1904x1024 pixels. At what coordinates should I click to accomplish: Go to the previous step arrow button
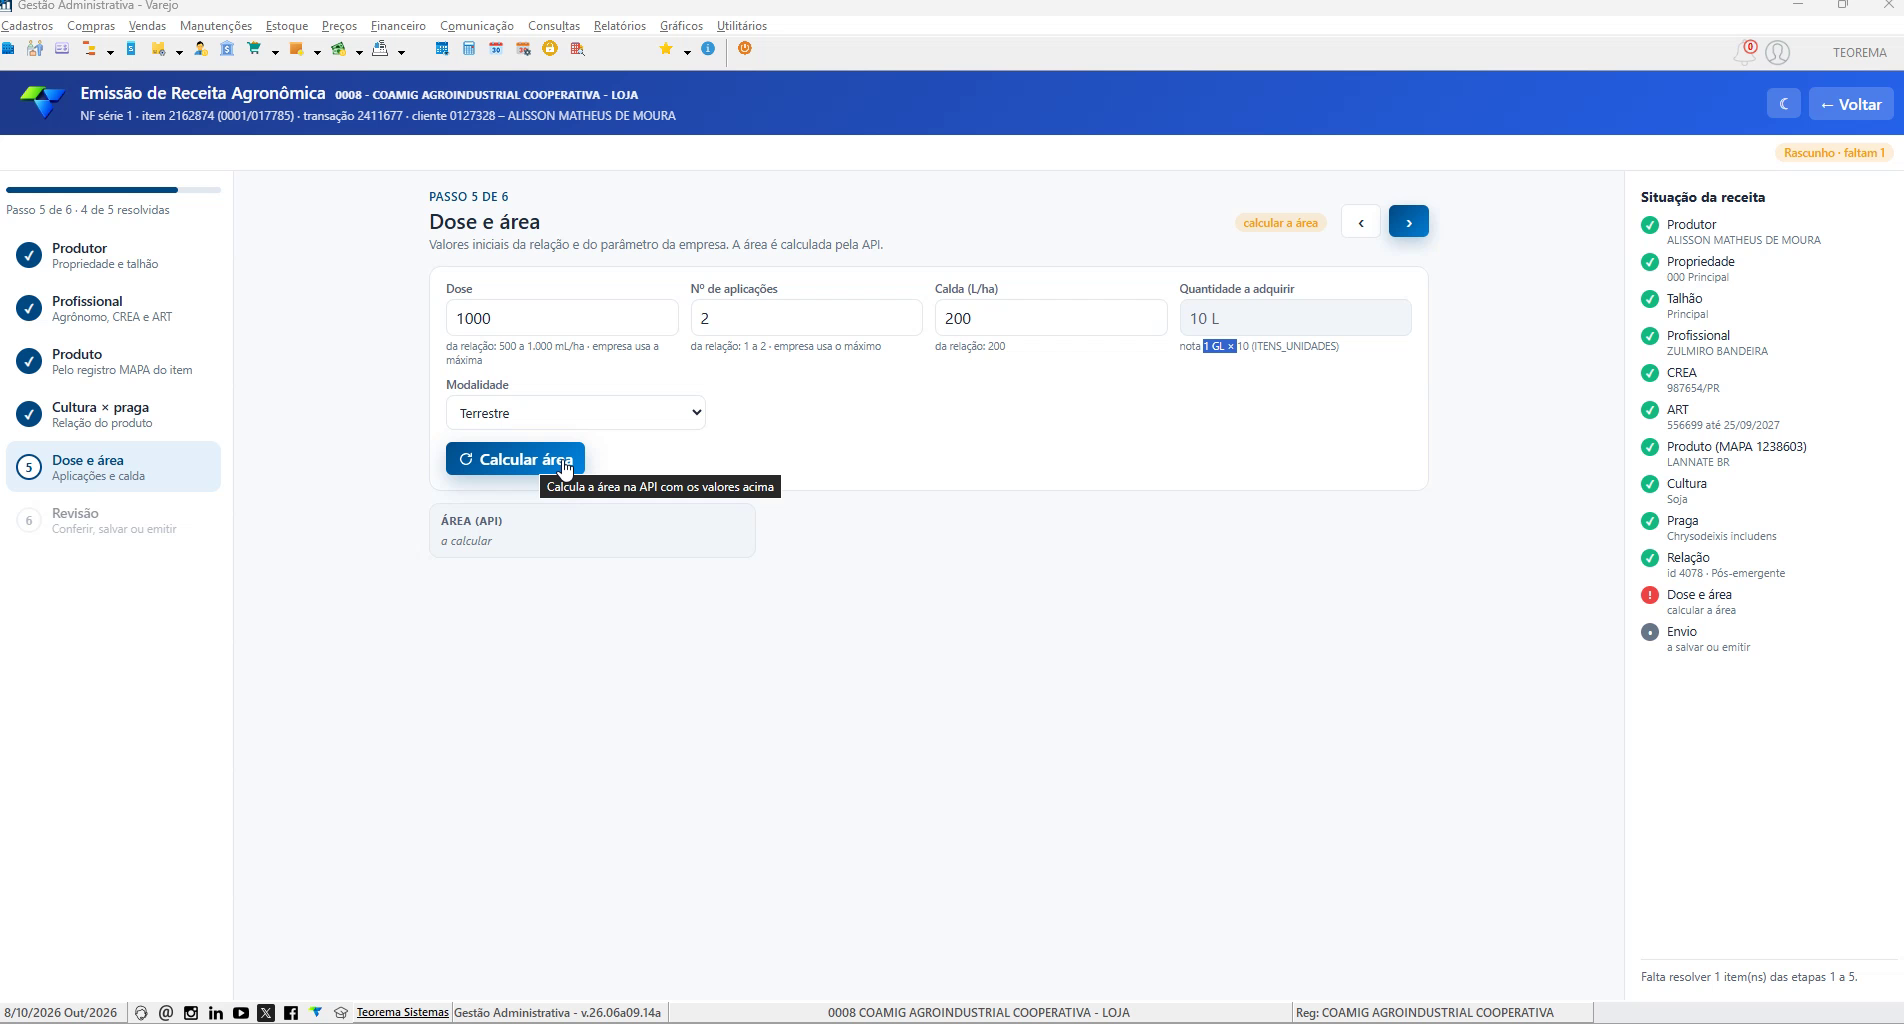1361,222
